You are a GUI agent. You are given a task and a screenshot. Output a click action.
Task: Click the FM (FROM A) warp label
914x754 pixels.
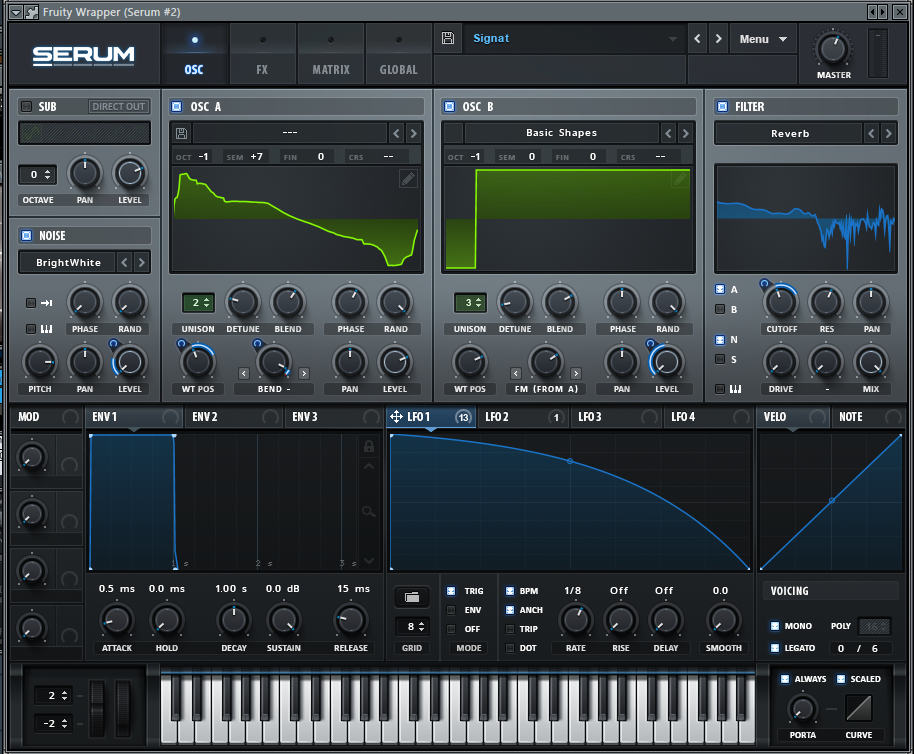546,389
